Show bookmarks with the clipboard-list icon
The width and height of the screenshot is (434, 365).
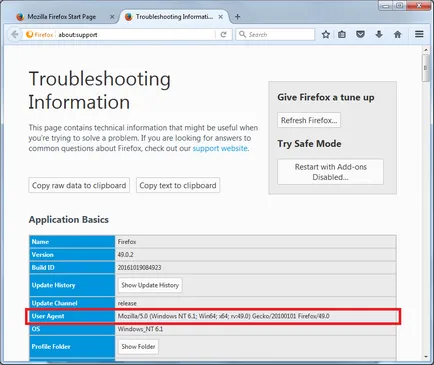(x=342, y=34)
